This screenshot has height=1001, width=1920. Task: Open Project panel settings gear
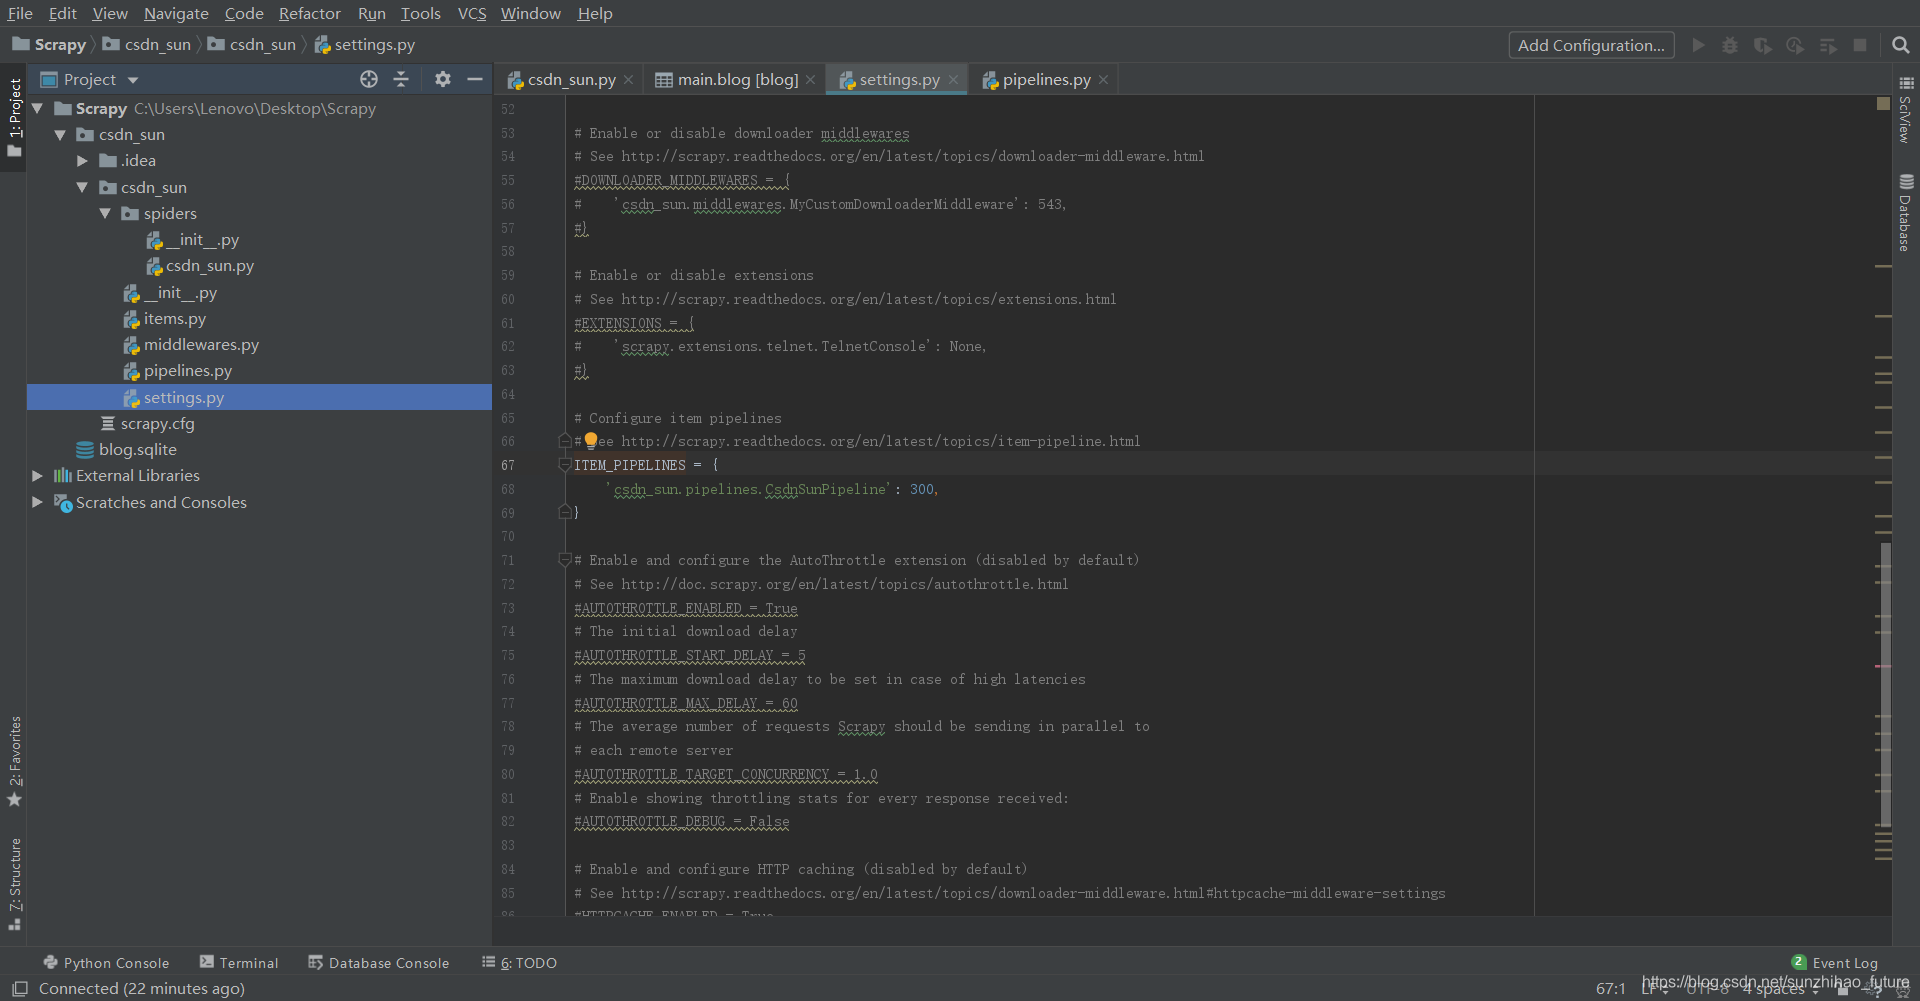click(443, 79)
